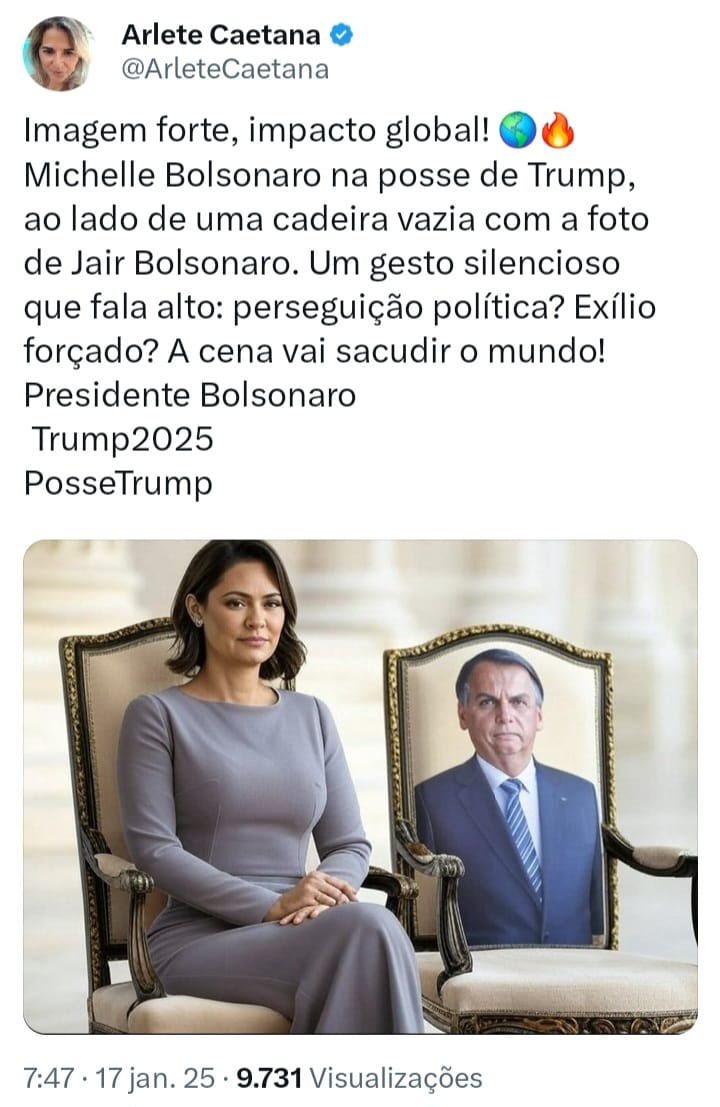Open Arlete Caetana's profile avatar
This screenshot has height=1107, width=720.
point(59,54)
